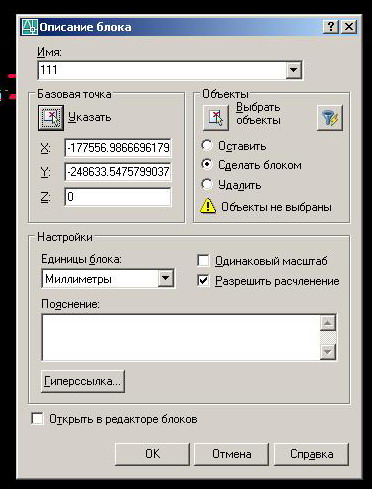Viewport: 372px width, 489px height.
Task: Click the question mark help button in title bar
Action: [x=331, y=26]
